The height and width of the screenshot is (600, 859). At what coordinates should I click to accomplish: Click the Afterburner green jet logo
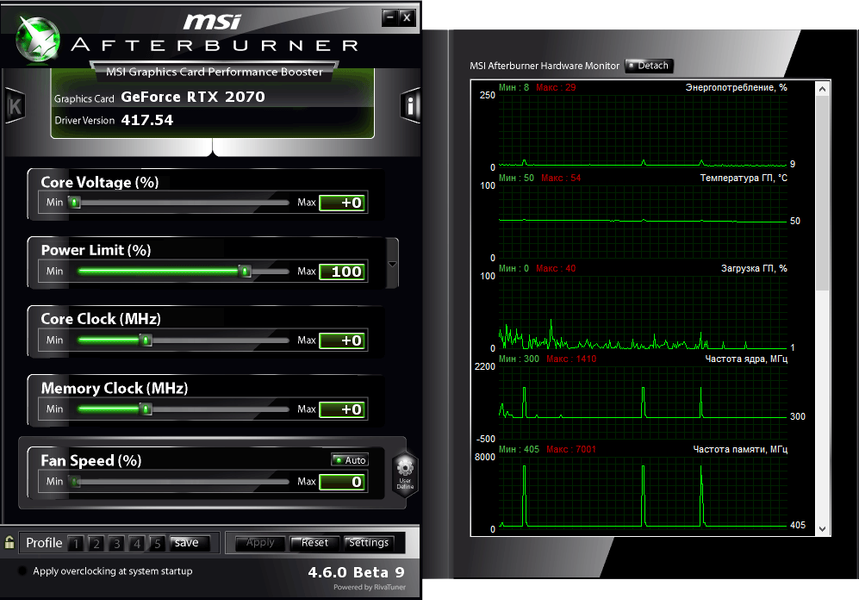click(37, 38)
